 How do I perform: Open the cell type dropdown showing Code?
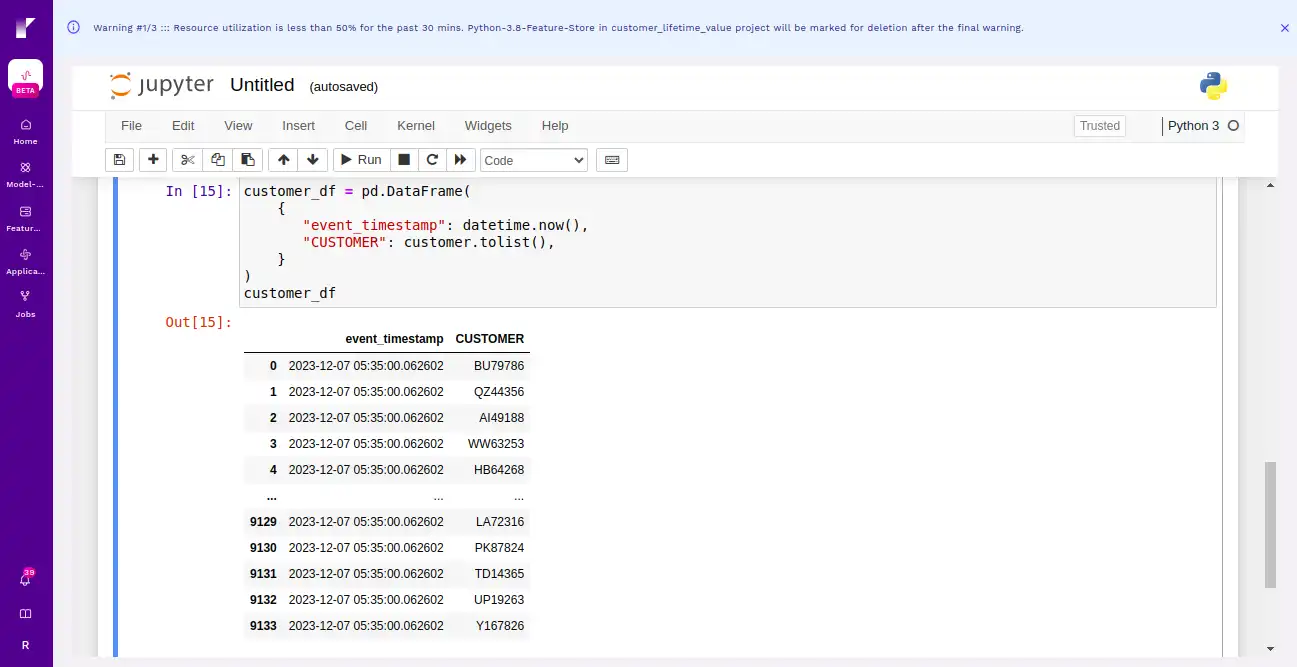[x=534, y=160]
